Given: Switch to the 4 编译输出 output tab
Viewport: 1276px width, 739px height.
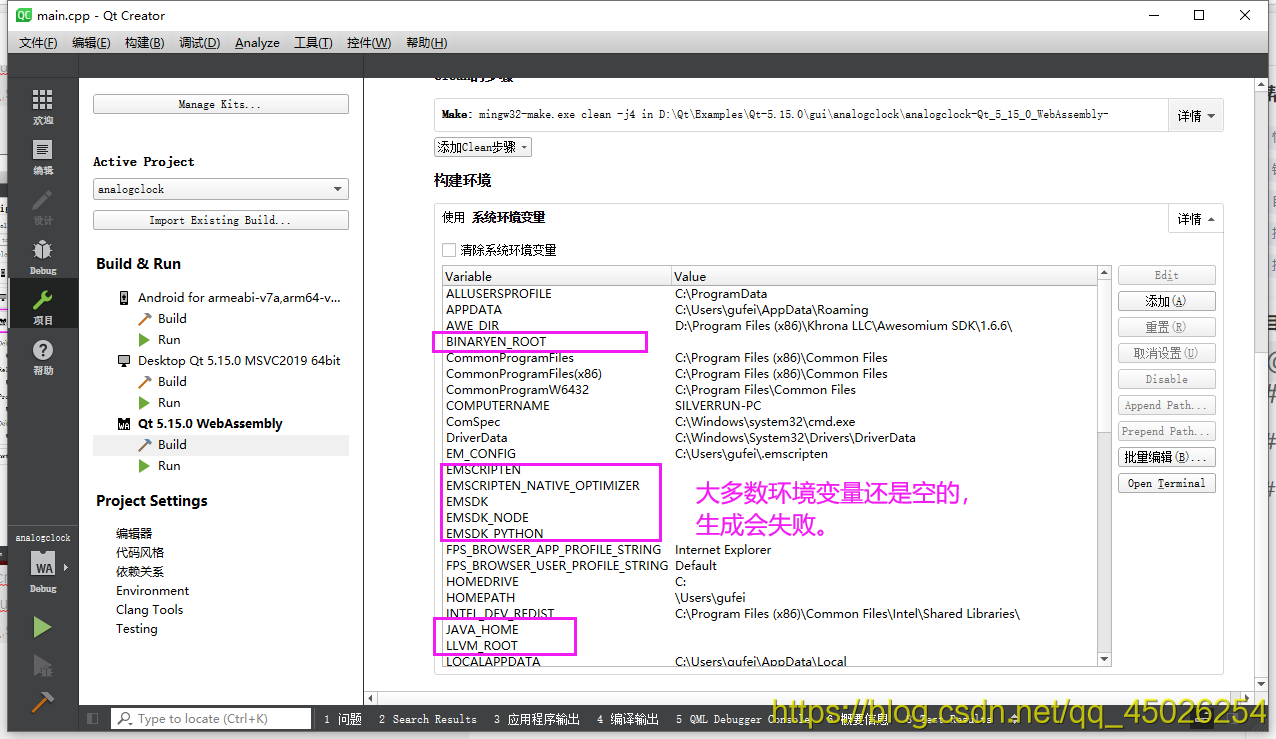Looking at the screenshot, I should tap(627, 718).
